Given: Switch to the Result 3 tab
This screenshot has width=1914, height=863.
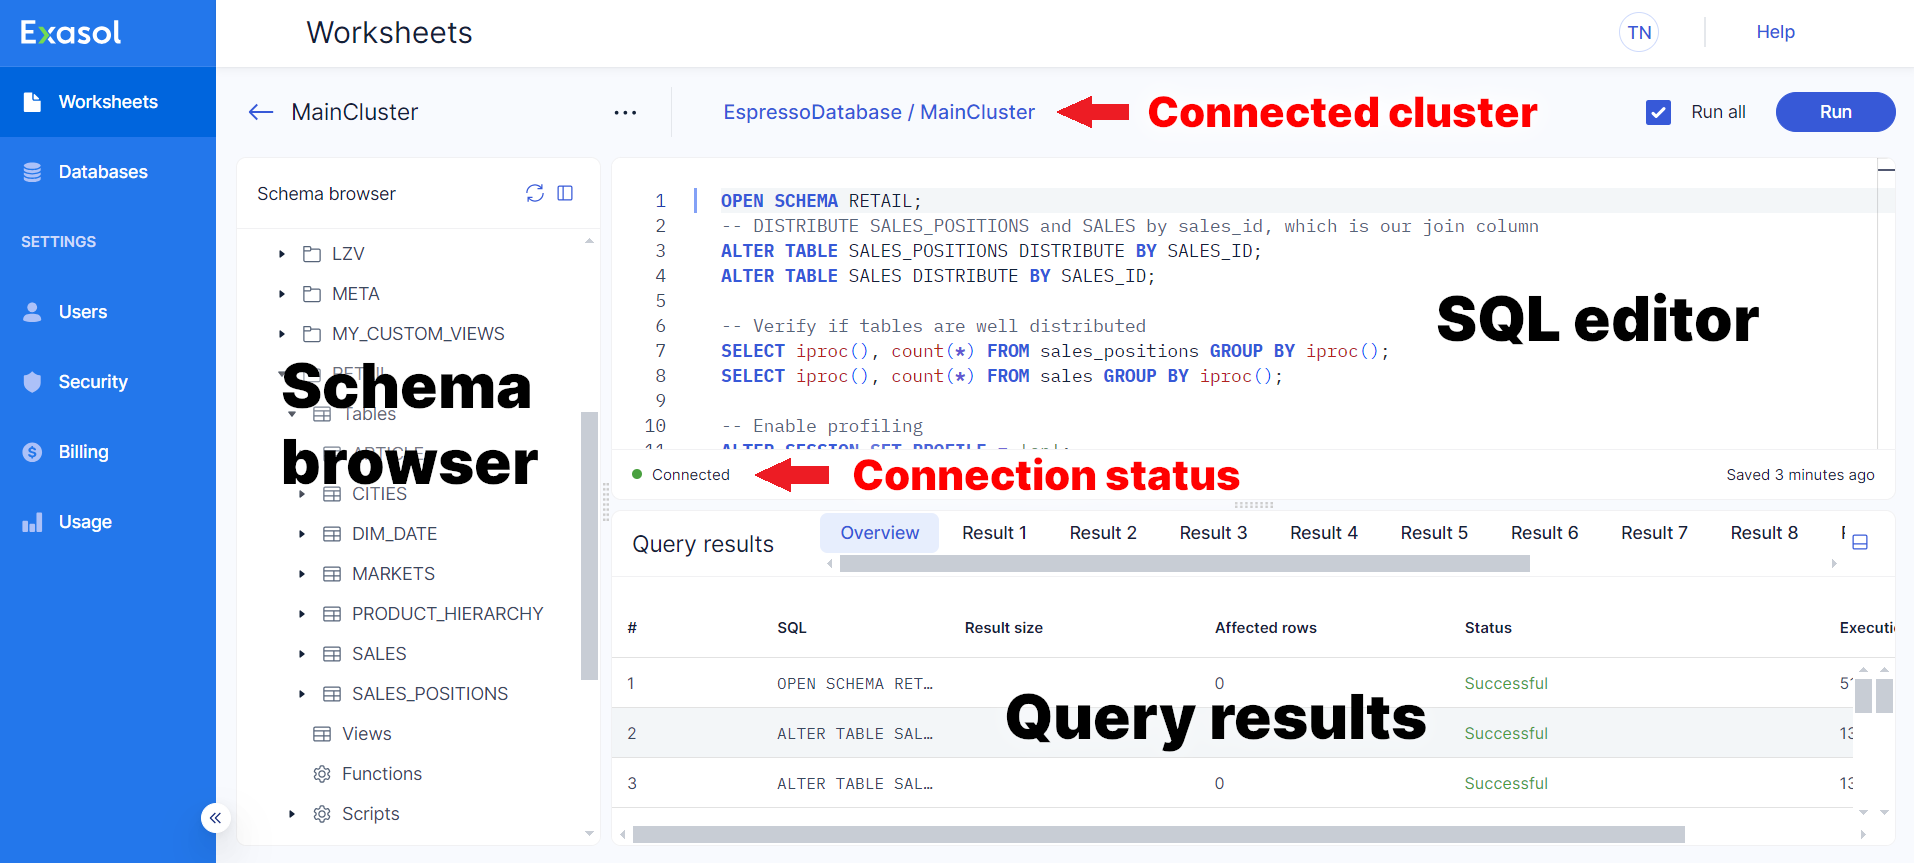Looking at the screenshot, I should (x=1213, y=533).
